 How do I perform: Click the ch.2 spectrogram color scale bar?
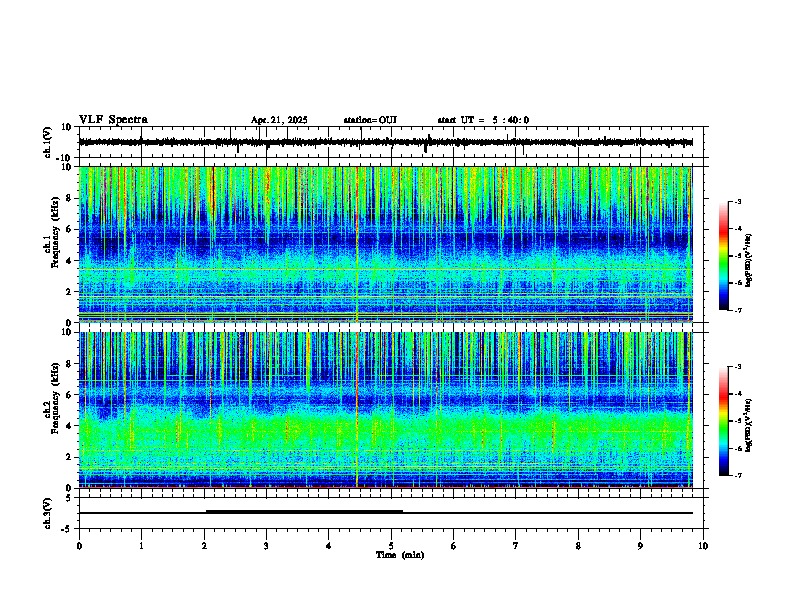tap(723, 421)
